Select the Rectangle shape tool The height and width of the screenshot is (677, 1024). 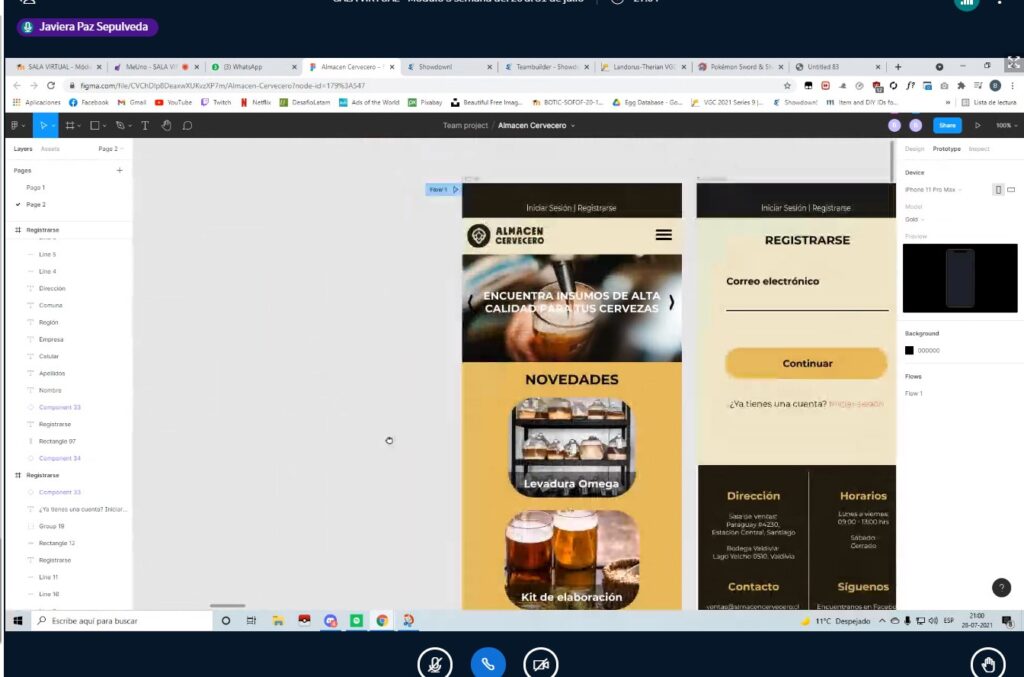click(95, 125)
